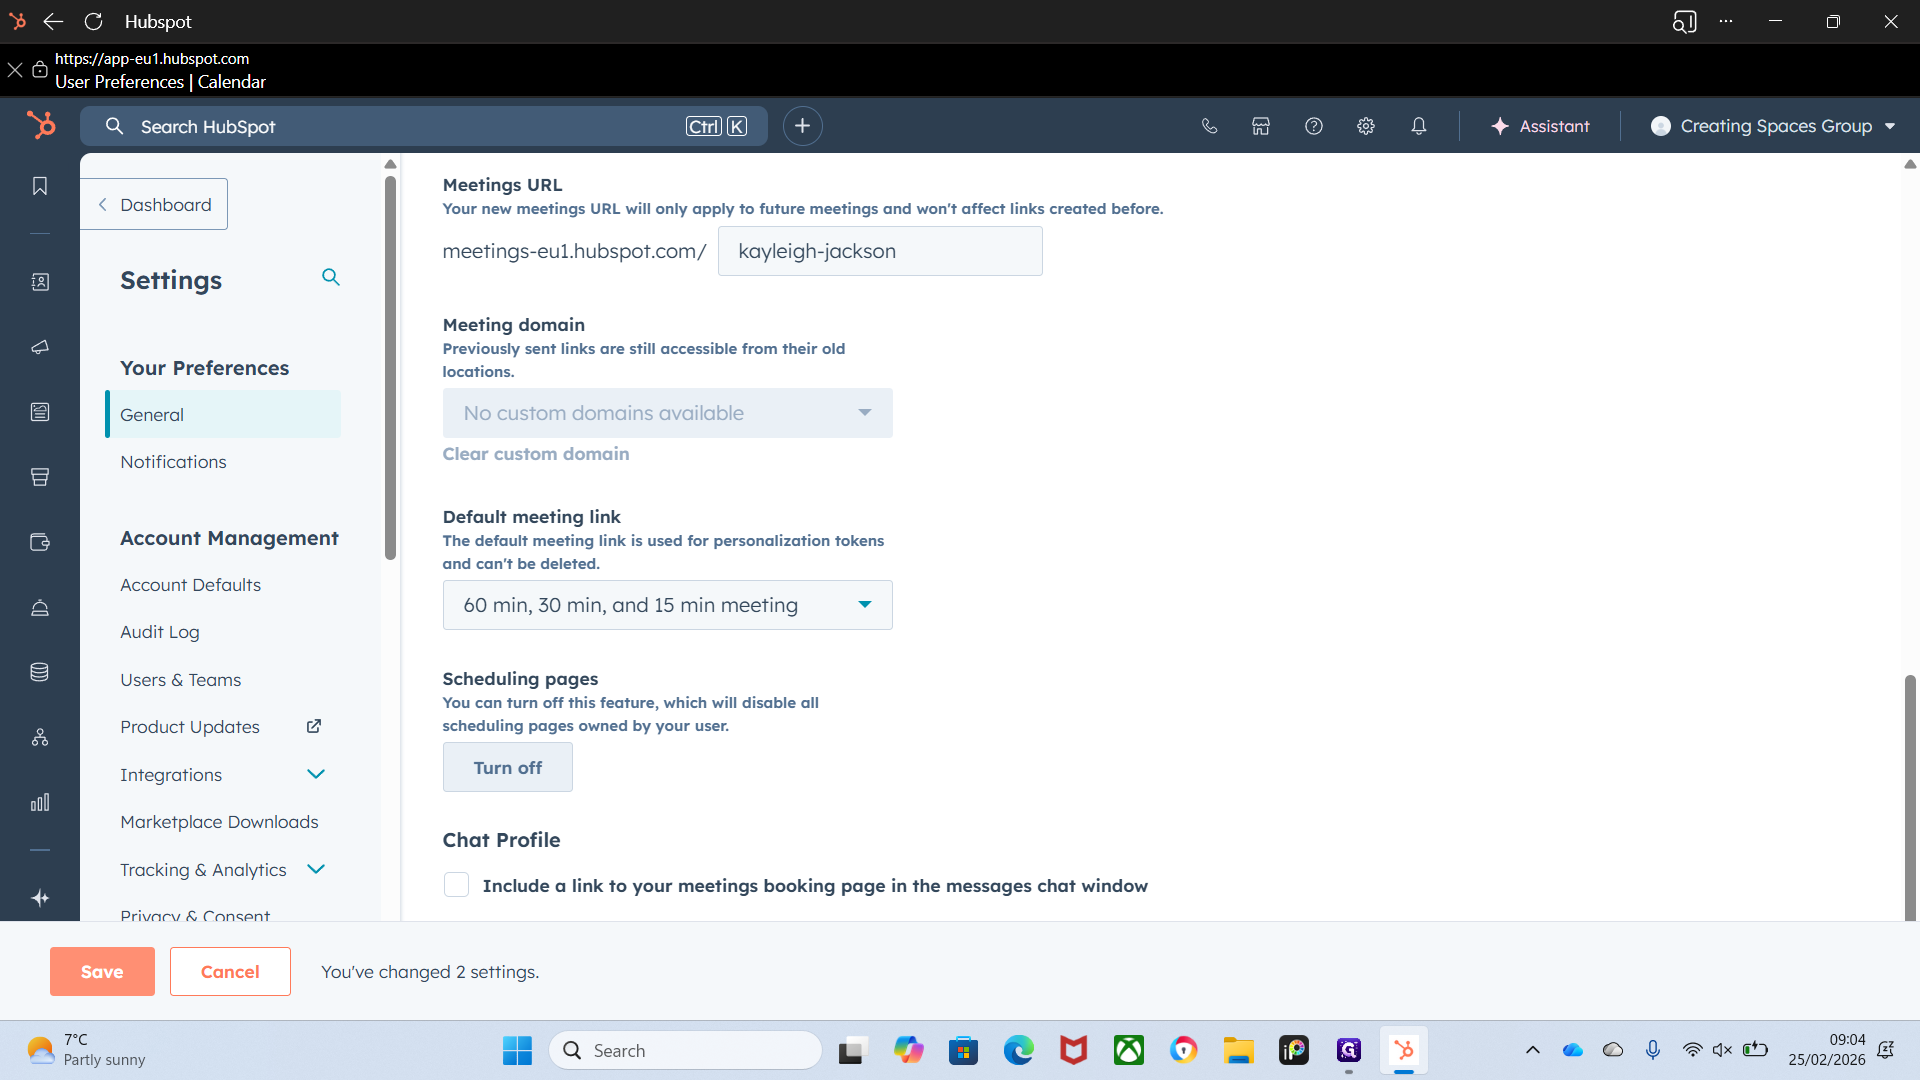Click the weather widget on taskbar
The image size is (1920, 1080).
(x=86, y=1050)
